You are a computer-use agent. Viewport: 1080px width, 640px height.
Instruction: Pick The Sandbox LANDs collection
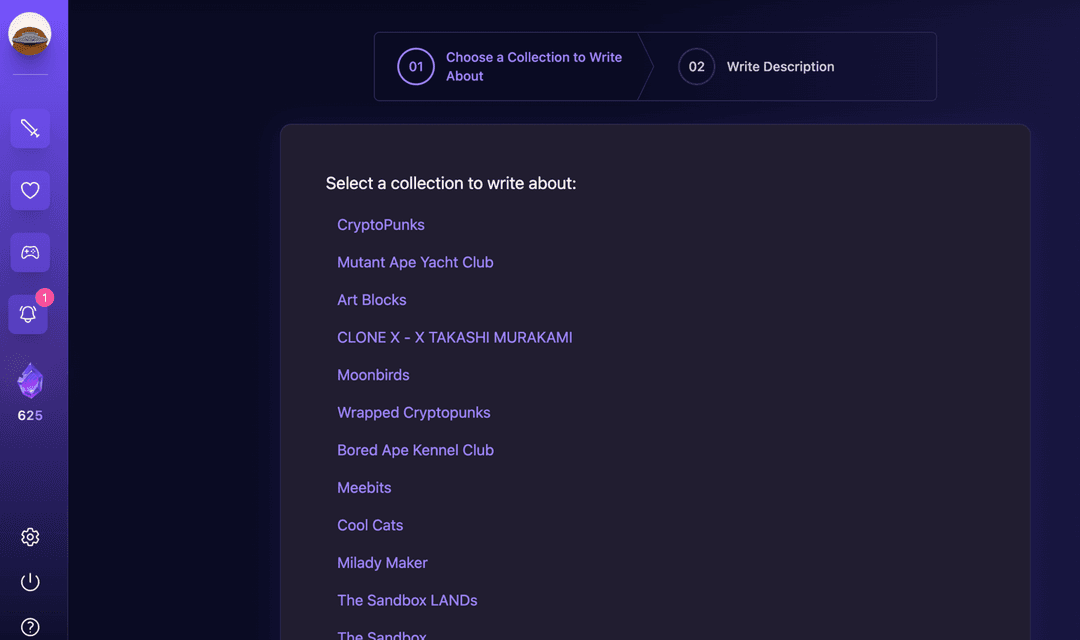[x=407, y=600]
